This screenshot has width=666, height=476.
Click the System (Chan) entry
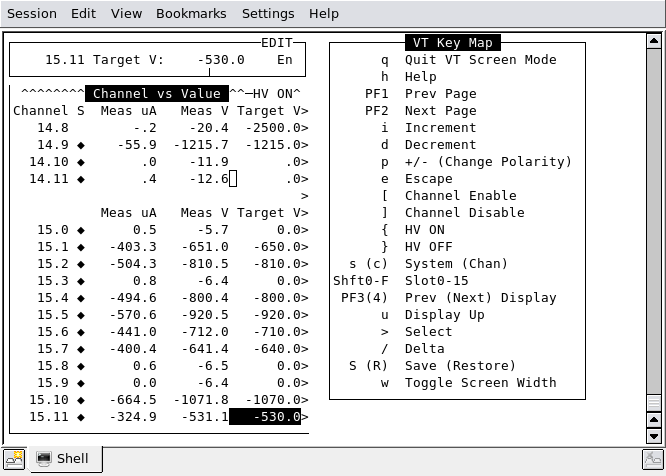[457, 264]
